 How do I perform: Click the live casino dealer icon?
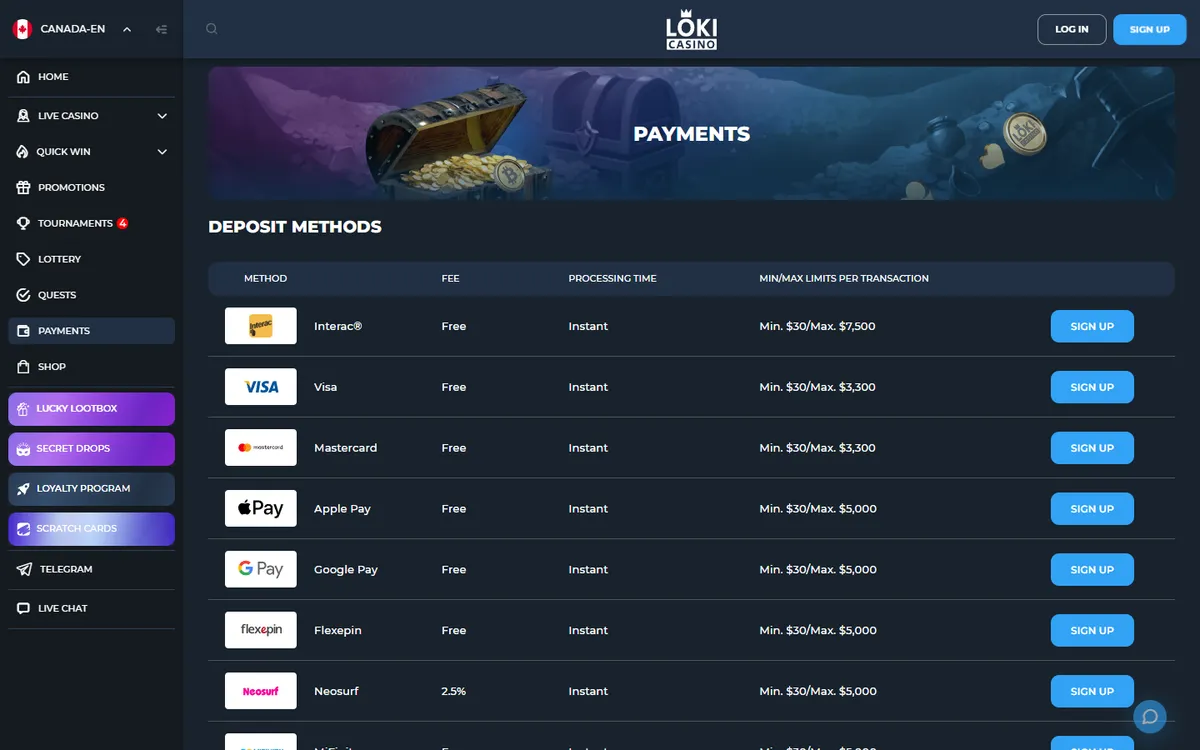[24, 116]
